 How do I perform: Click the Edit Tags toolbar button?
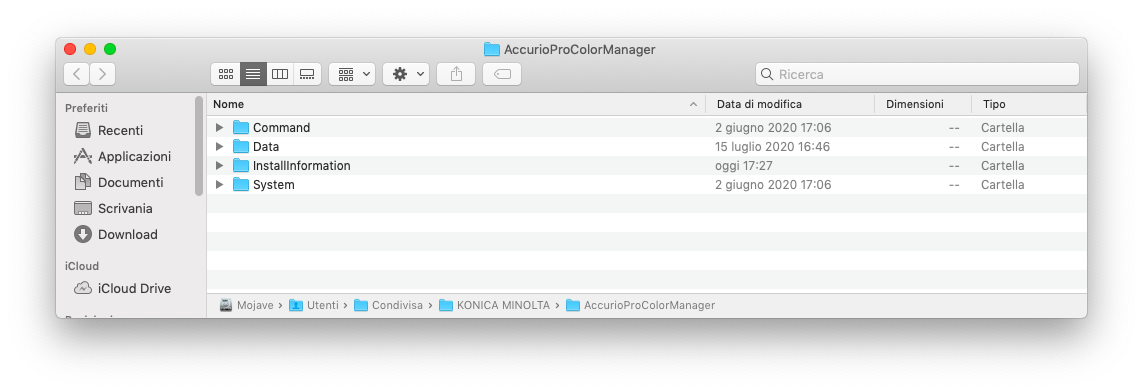pyautogui.click(x=502, y=74)
